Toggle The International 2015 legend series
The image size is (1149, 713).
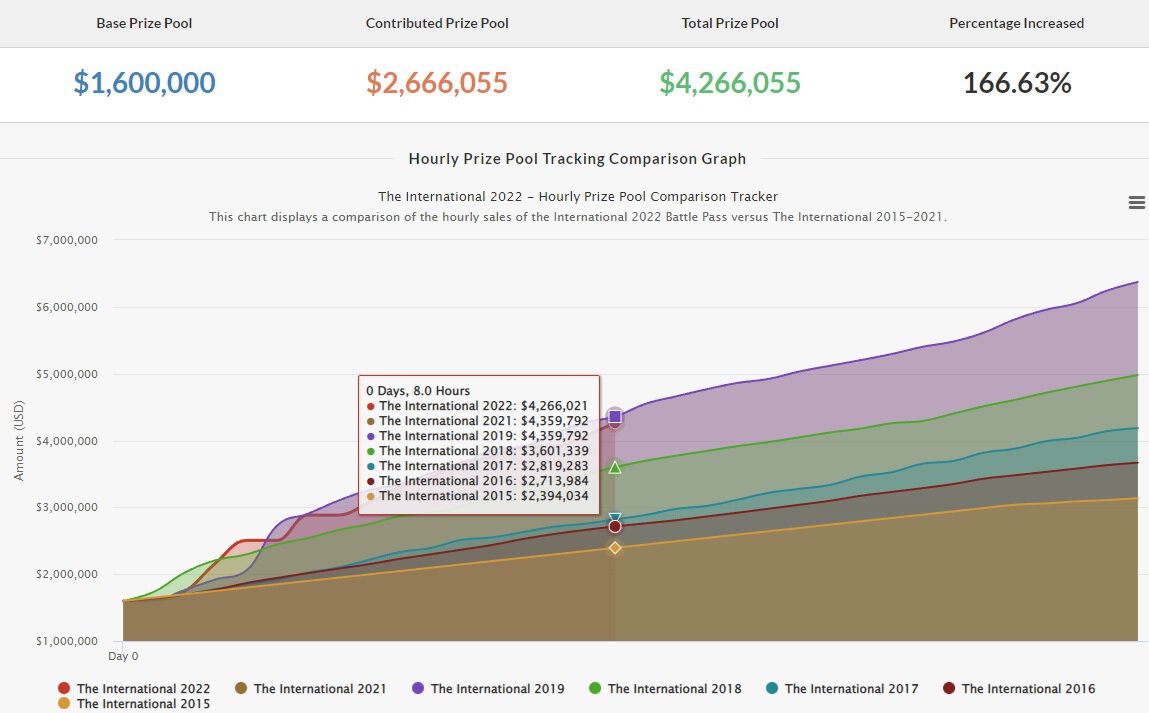(x=134, y=703)
